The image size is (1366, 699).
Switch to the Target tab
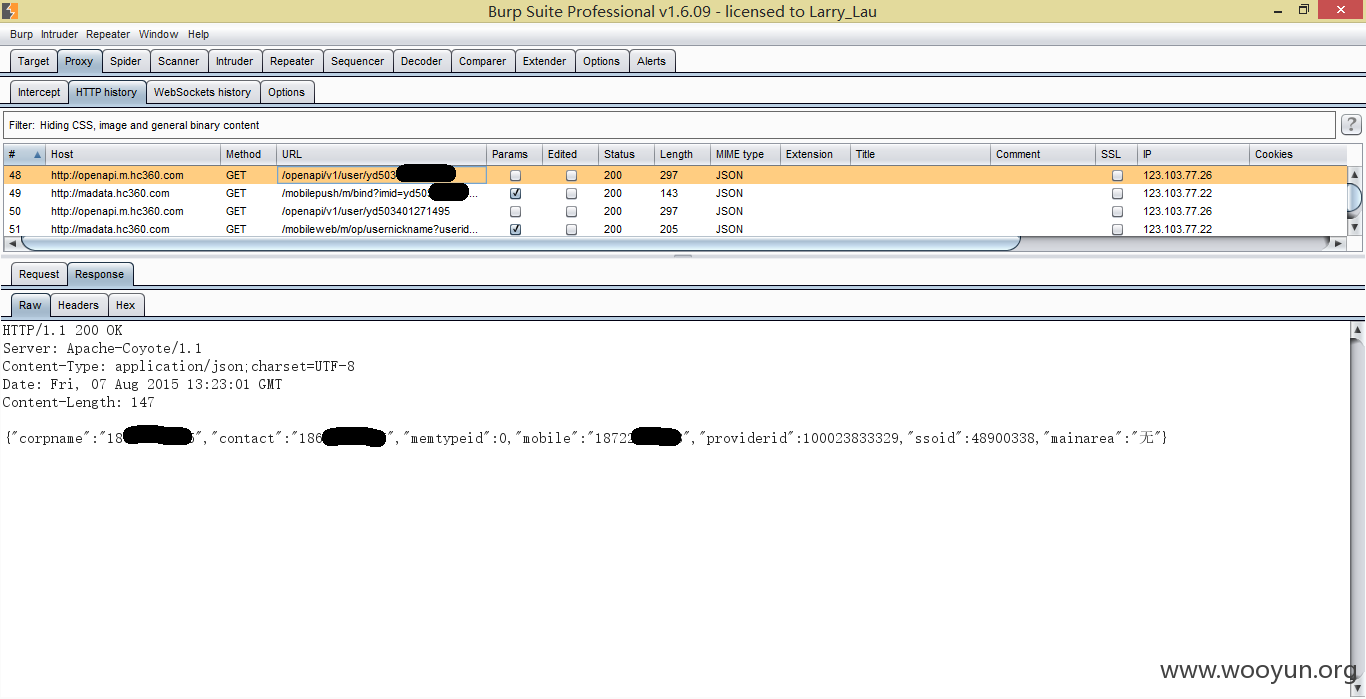tap(33, 61)
